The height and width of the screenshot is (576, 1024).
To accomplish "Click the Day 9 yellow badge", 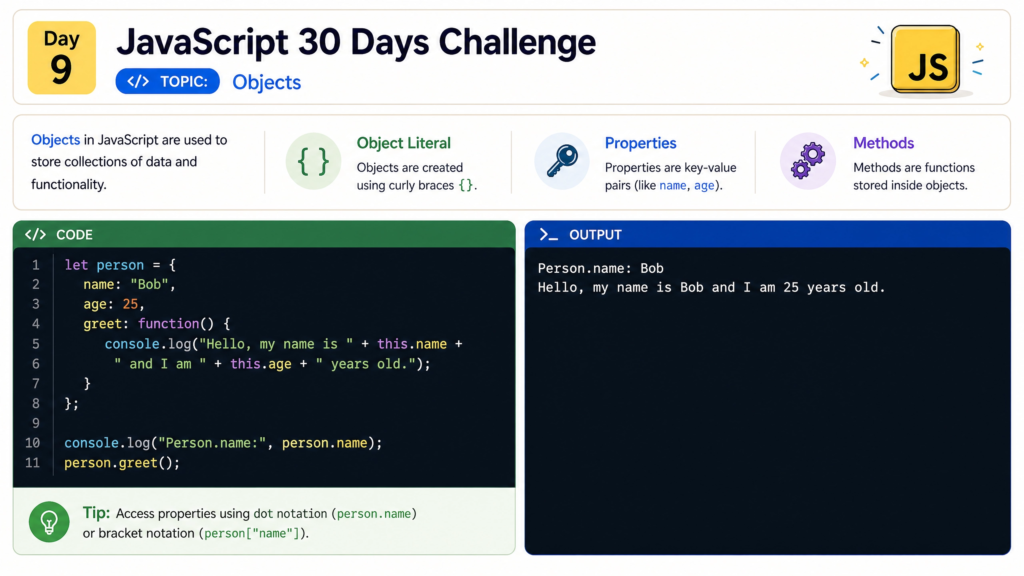I will point(61,57).
